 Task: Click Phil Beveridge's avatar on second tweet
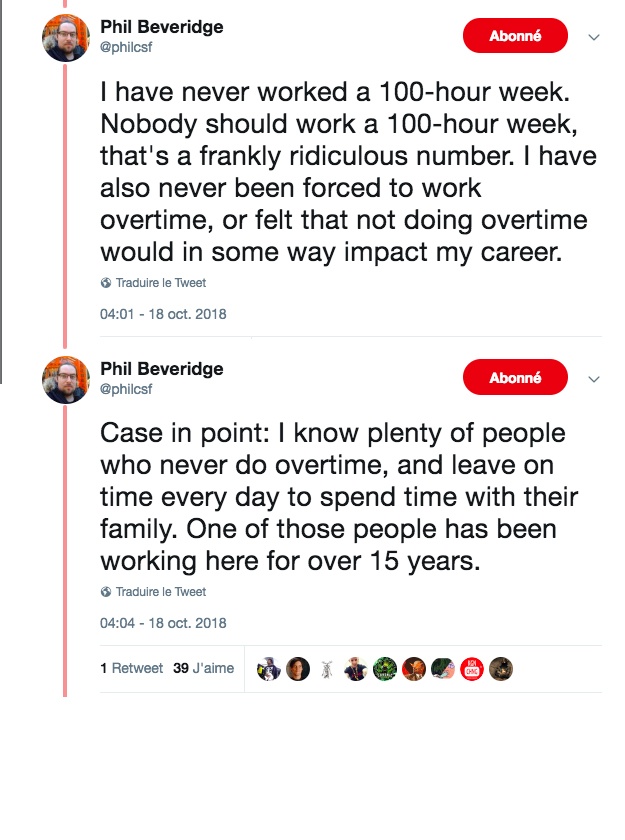point(67,380)
